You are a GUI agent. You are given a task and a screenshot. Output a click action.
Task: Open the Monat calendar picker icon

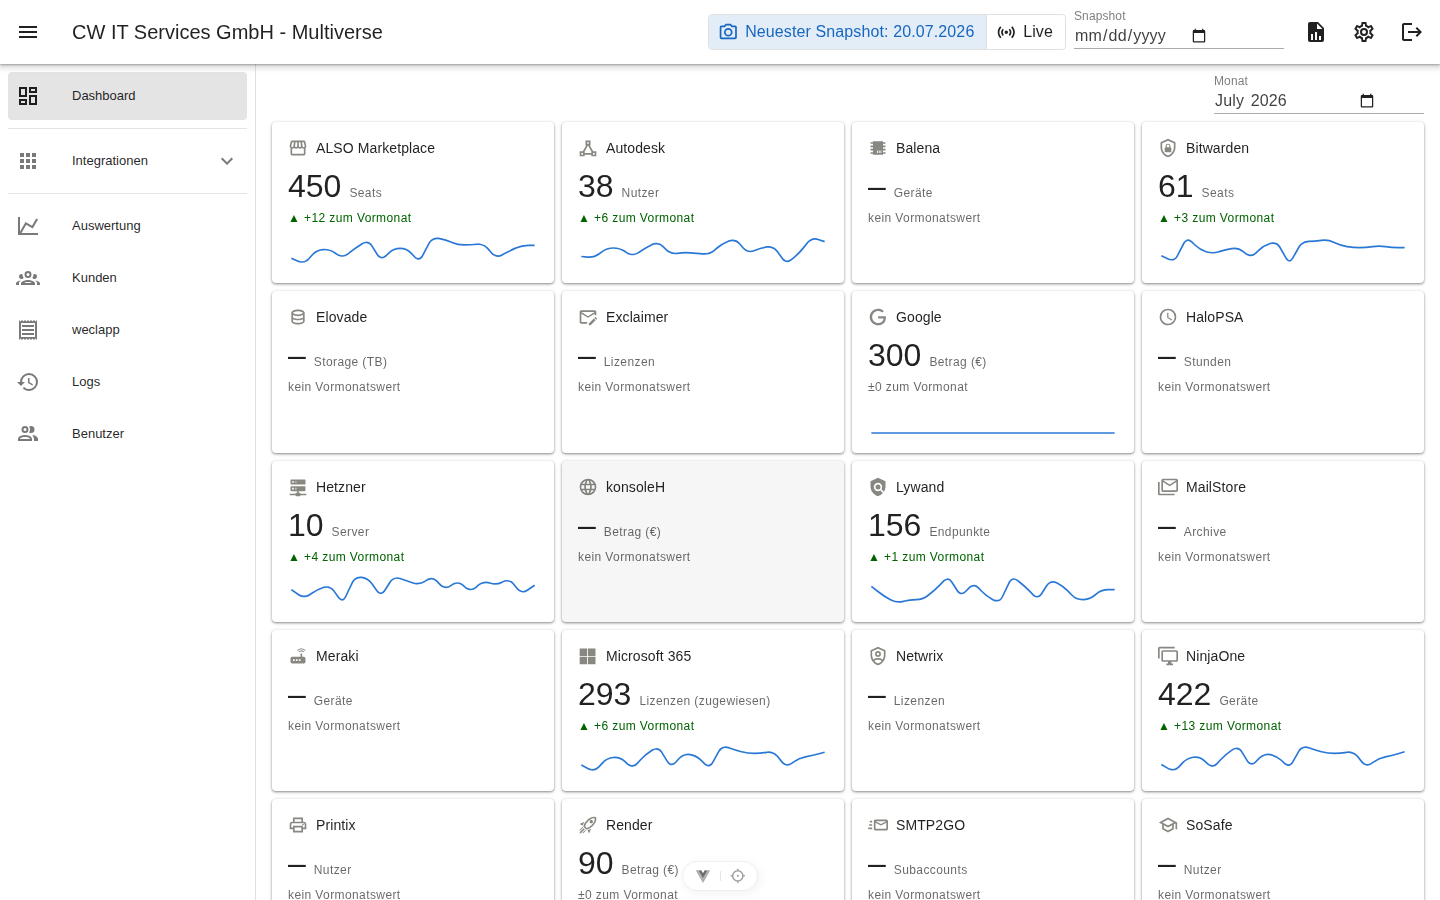click(x=1367, y=100)
